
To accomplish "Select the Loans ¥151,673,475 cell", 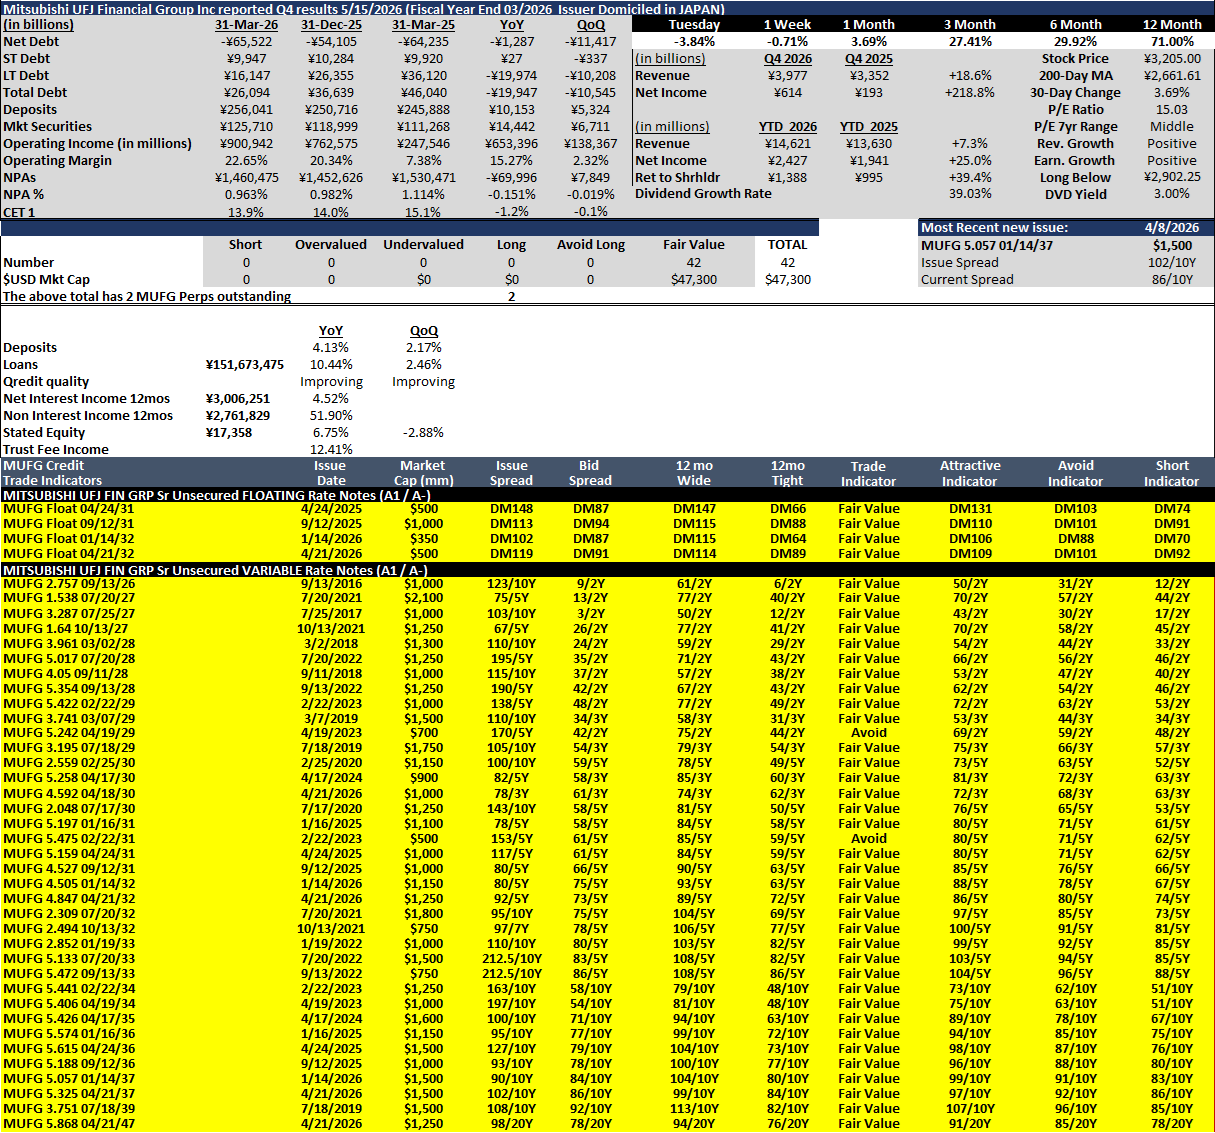I will (x=245, y=364).
